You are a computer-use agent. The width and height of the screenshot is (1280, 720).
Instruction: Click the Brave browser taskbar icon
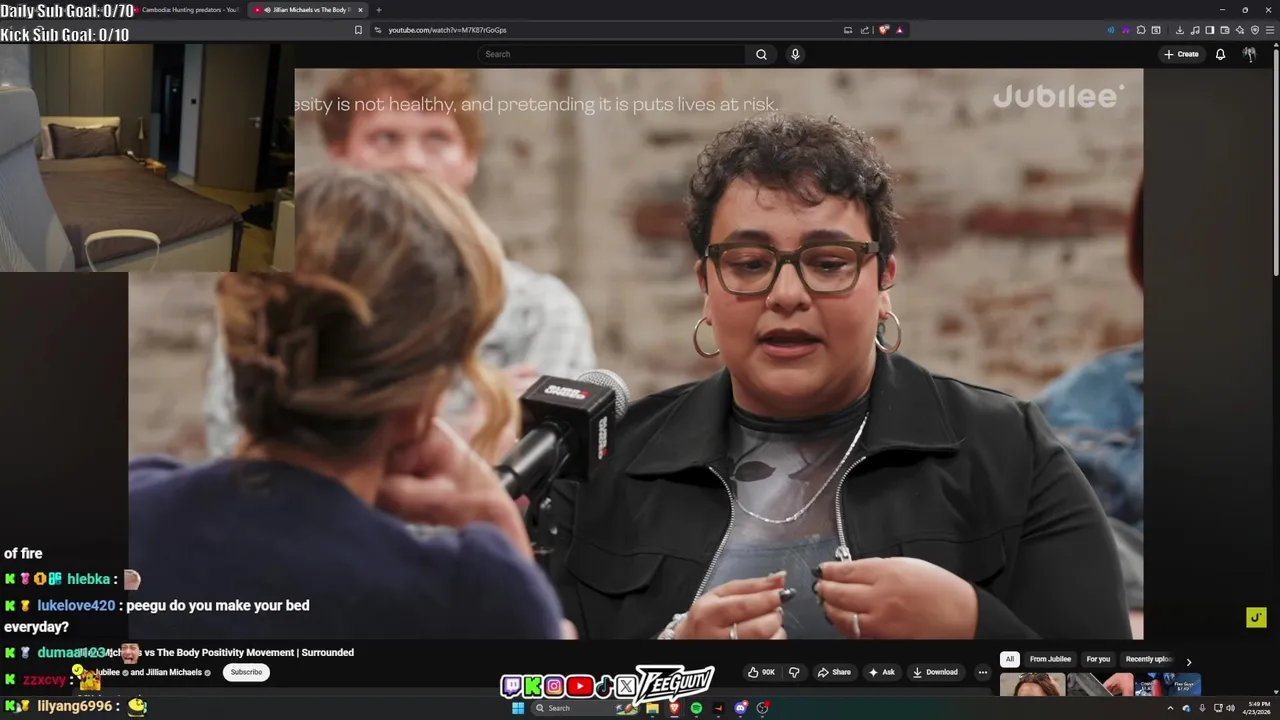[674, 708]
